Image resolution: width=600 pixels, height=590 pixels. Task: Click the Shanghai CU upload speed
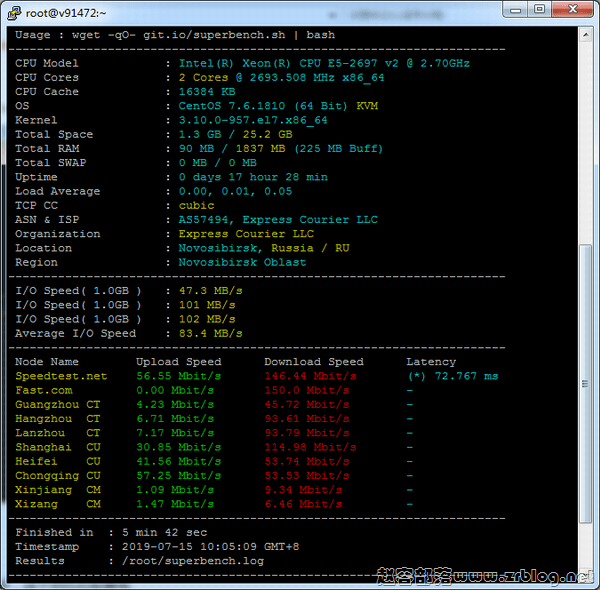pyautogui.click(x=179, y=447)
